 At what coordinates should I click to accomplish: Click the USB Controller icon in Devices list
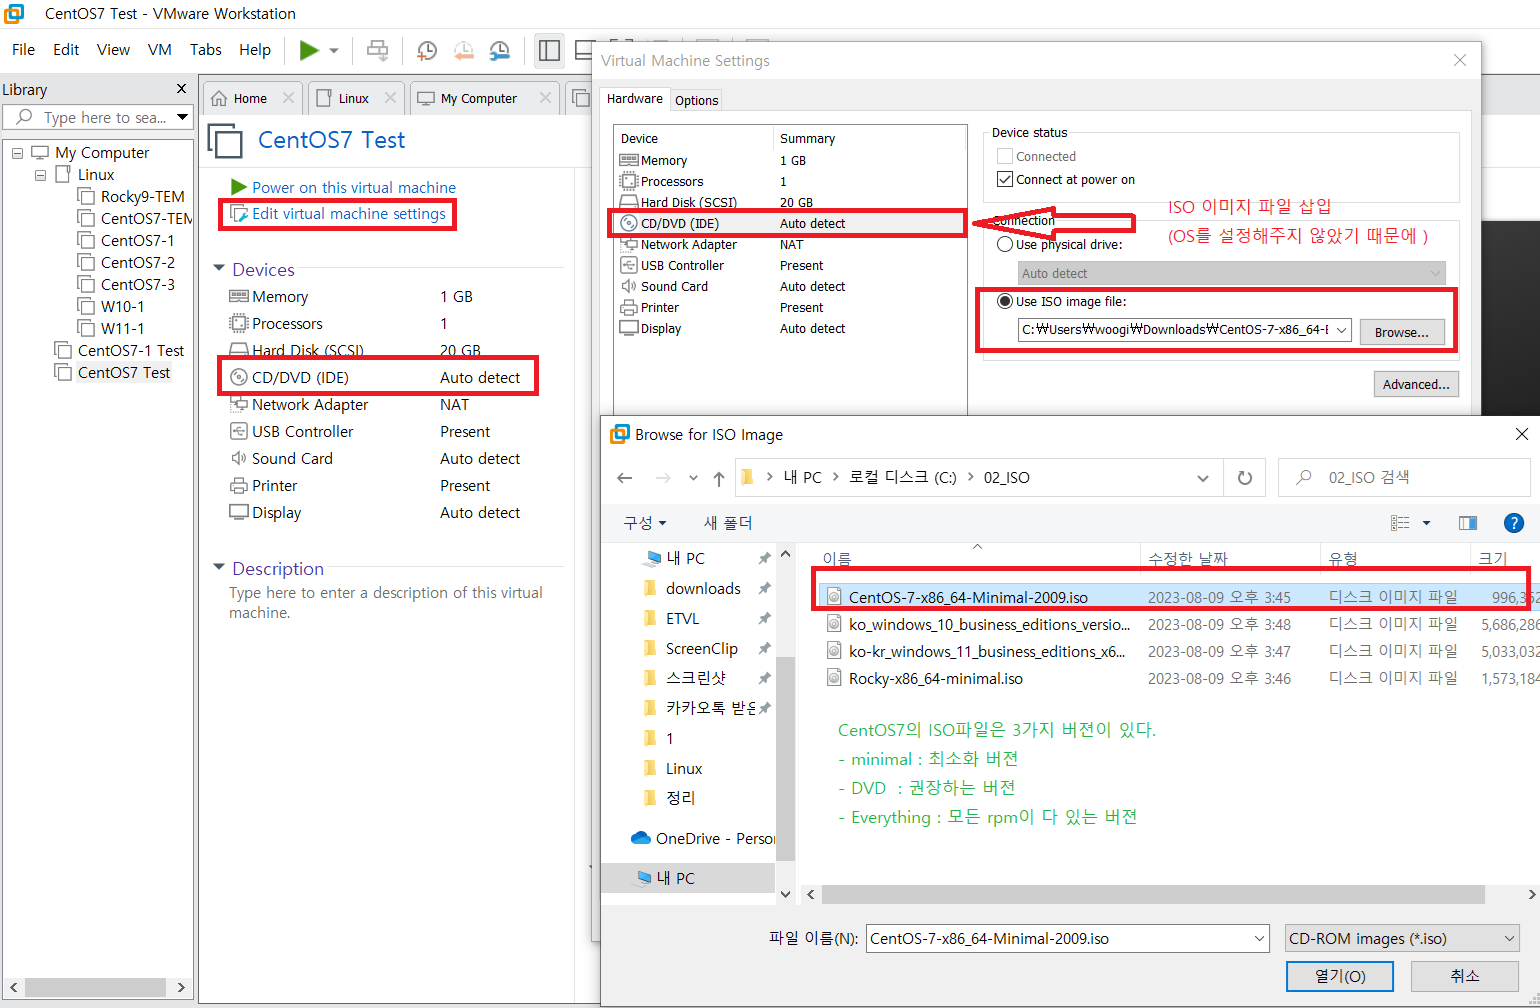pos(239,431)
